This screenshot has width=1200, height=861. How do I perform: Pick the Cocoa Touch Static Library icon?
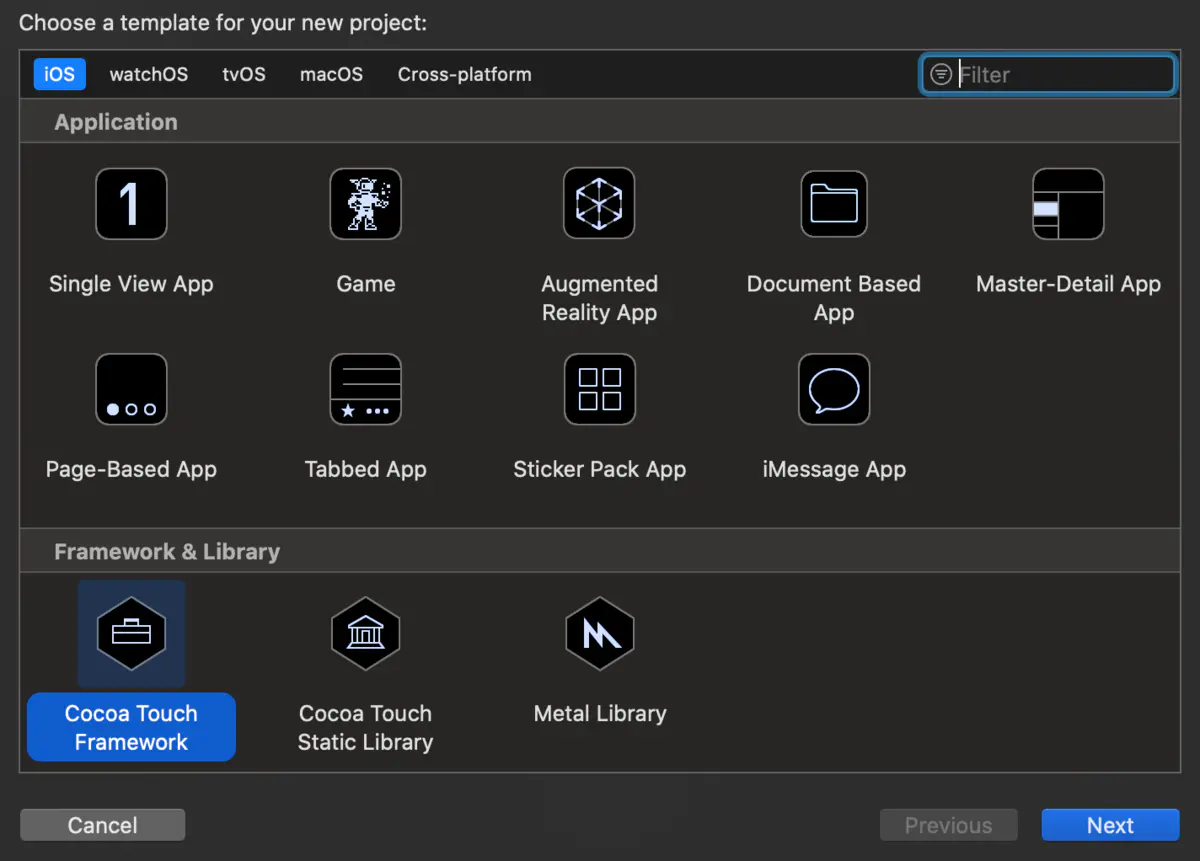tap(366, 634)
